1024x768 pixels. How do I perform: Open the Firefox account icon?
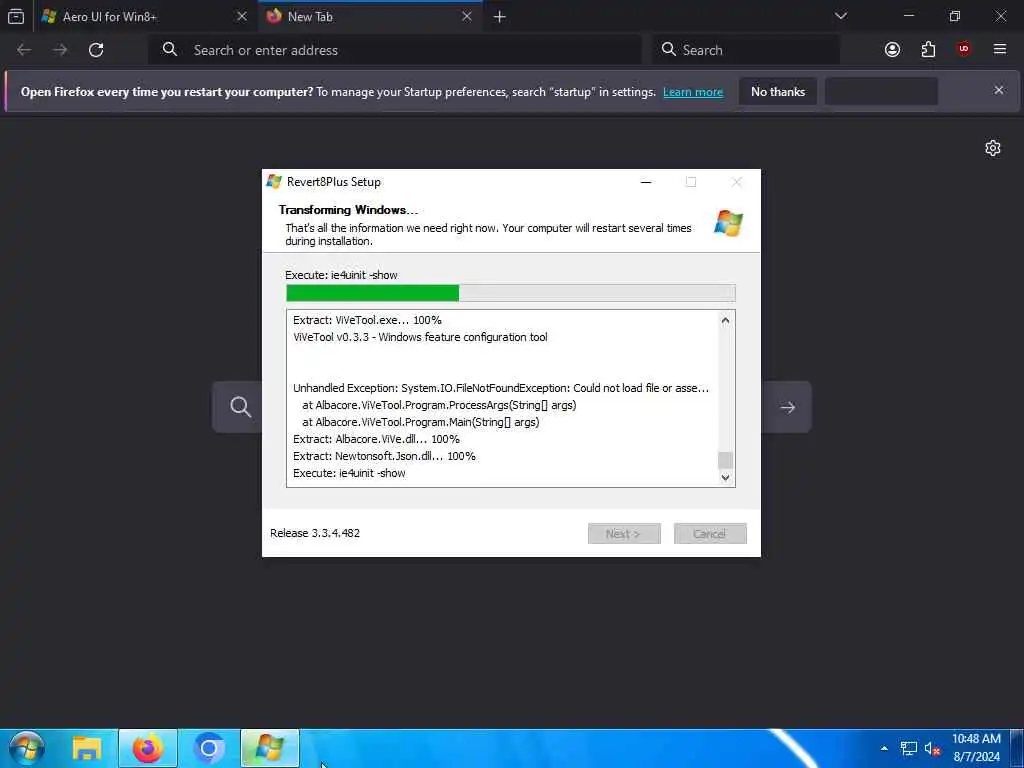[892, 50]
